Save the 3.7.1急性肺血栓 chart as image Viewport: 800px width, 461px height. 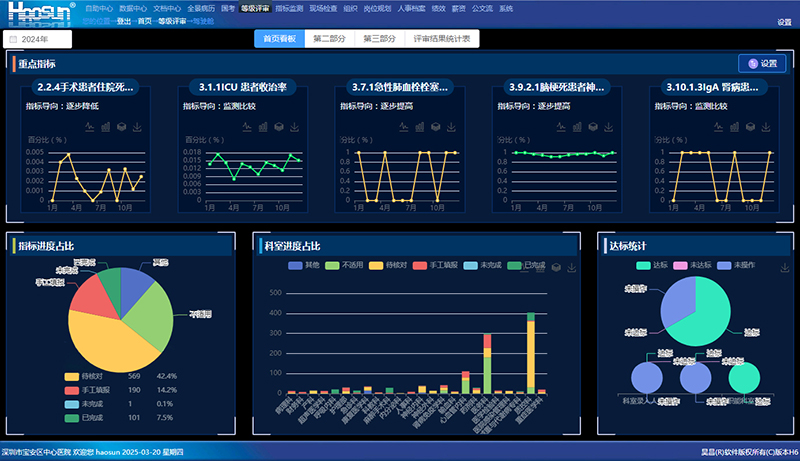[x=452, y=128]
